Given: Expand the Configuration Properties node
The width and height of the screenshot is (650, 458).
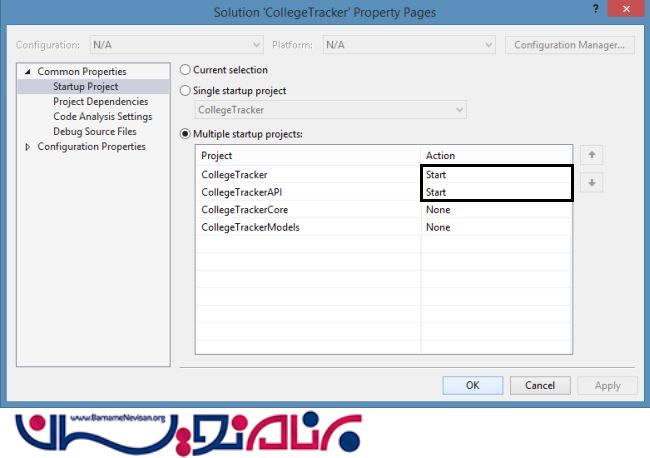Looking at the screenshot, I should click(x=28, y=147).
